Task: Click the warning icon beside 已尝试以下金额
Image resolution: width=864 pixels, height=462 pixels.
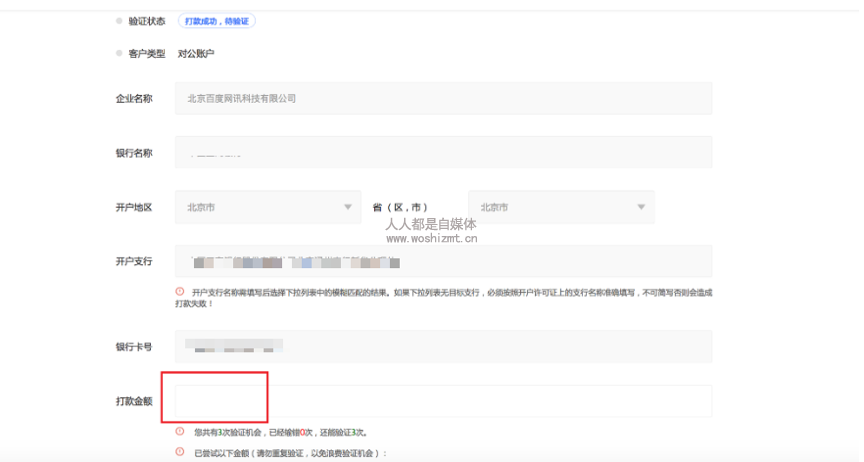Action: click(x=180, y=453)
